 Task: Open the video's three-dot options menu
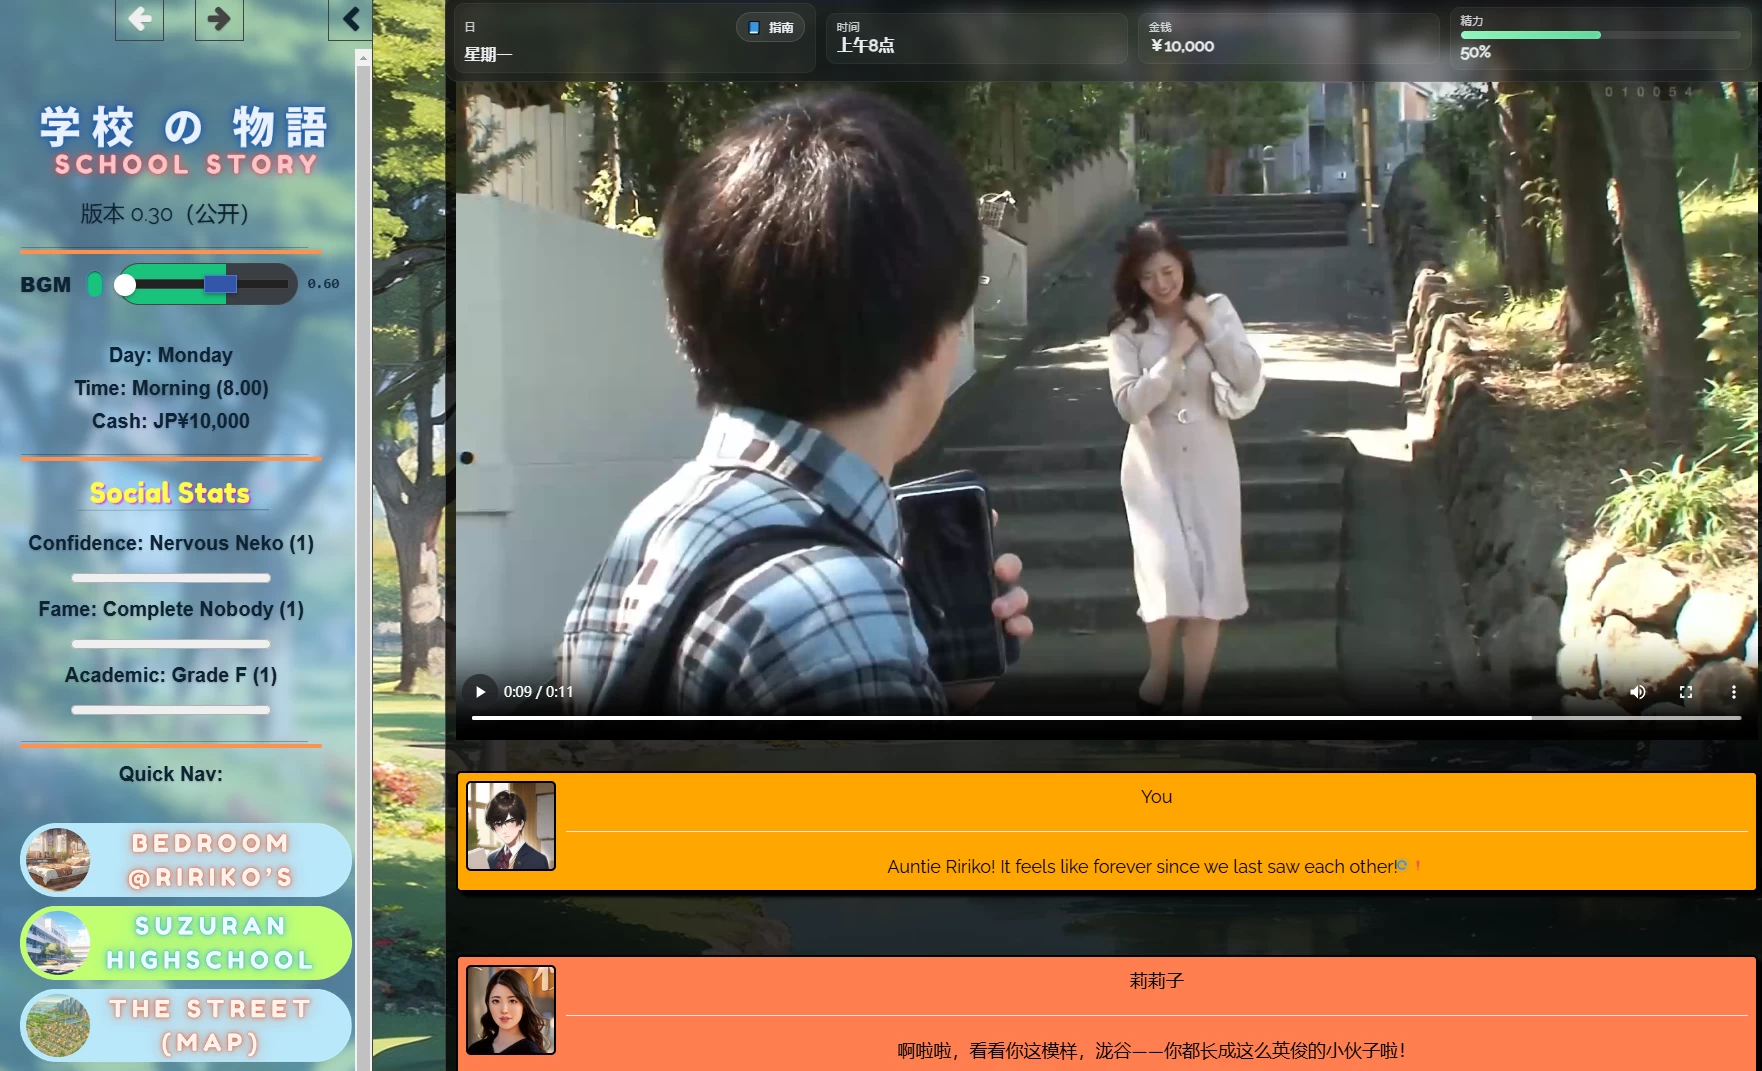pyautogui.click(x=1733, y=692)
